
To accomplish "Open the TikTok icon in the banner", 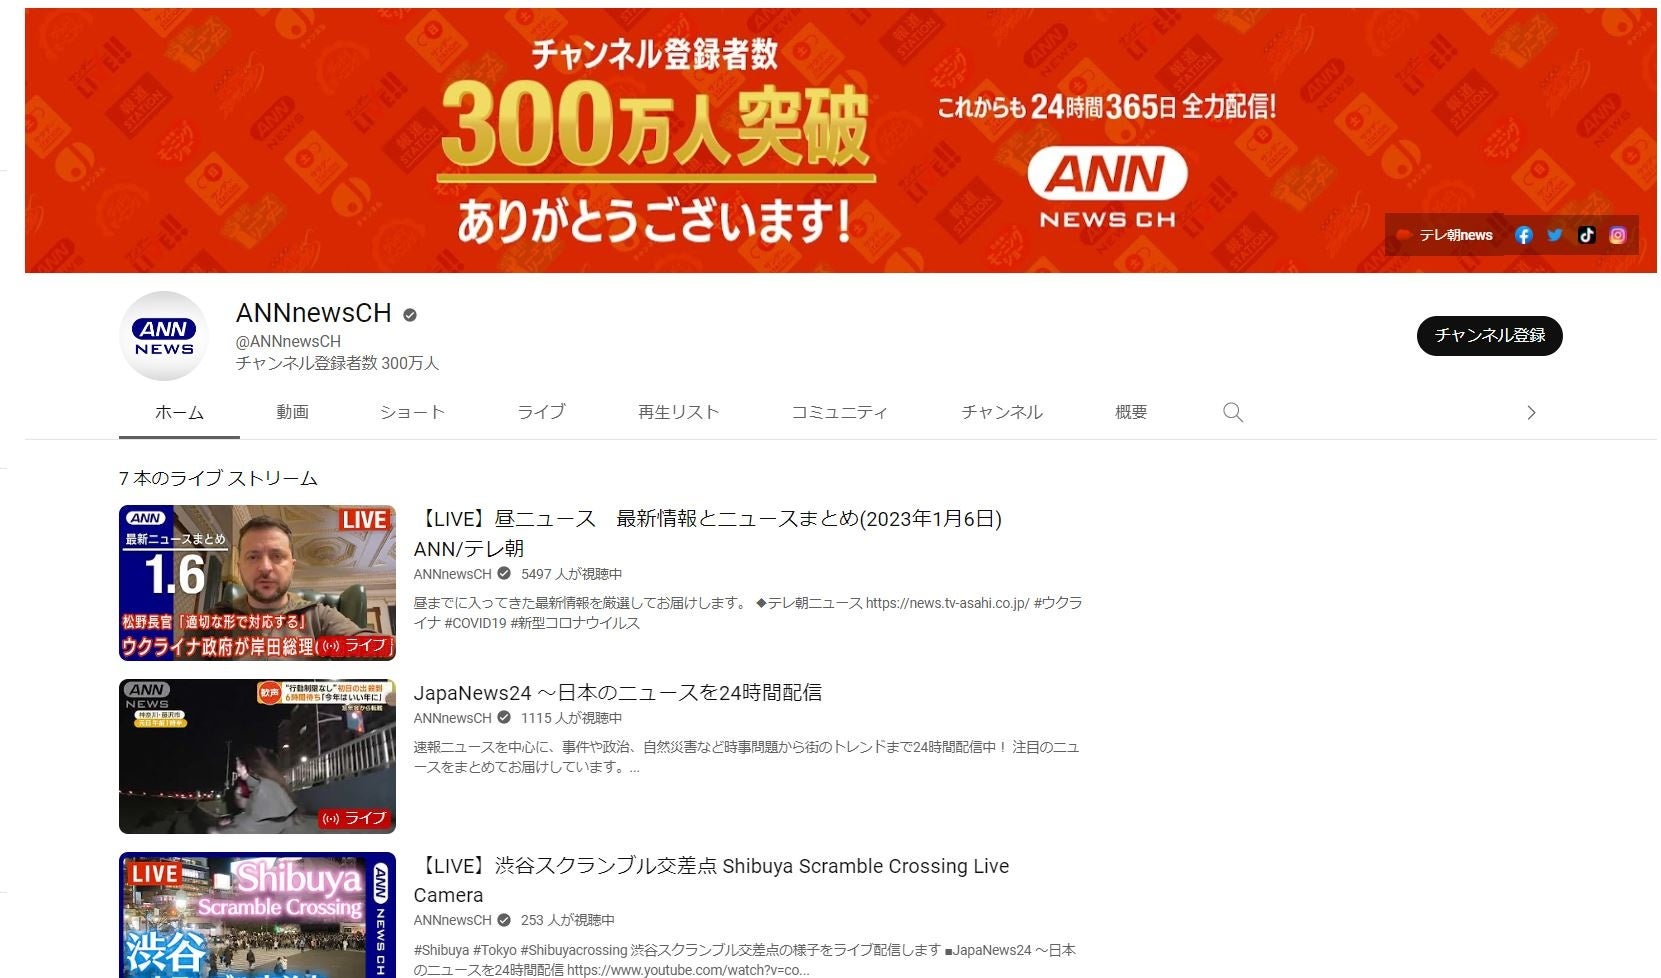I will point(1587,234).
